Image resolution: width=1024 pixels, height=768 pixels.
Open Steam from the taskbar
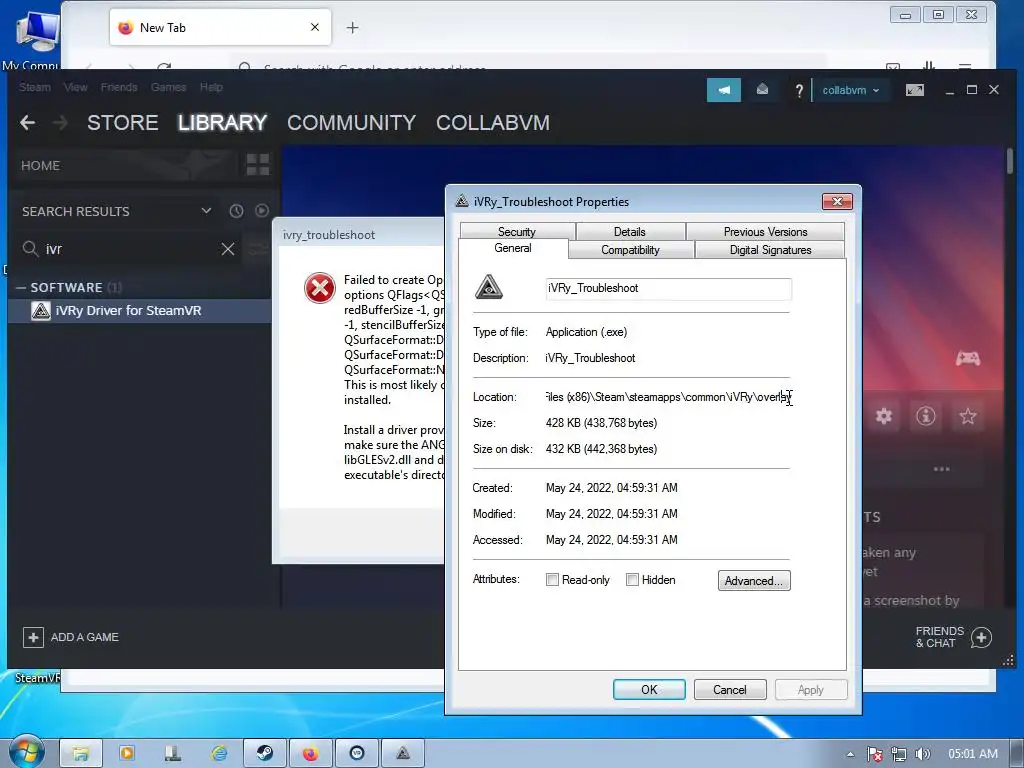tap(264, 754)
